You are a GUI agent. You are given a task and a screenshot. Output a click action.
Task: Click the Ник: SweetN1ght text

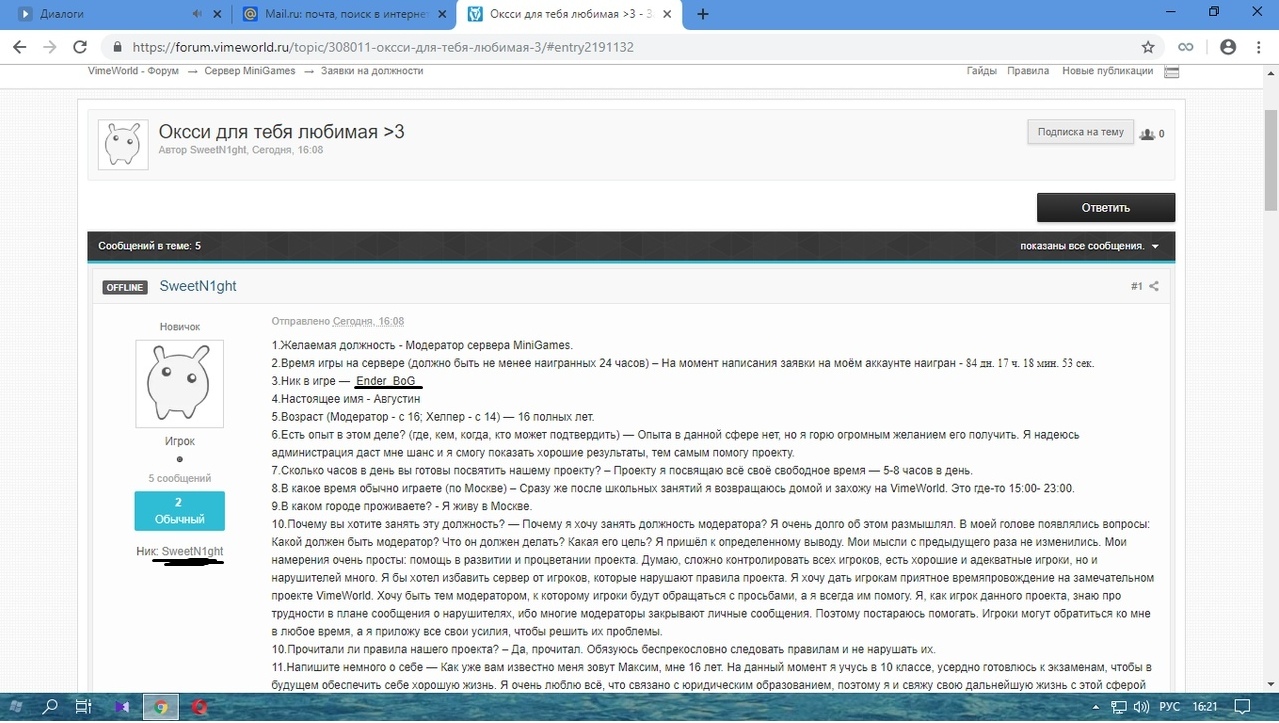pyautogui.click(x=180, y=551)
